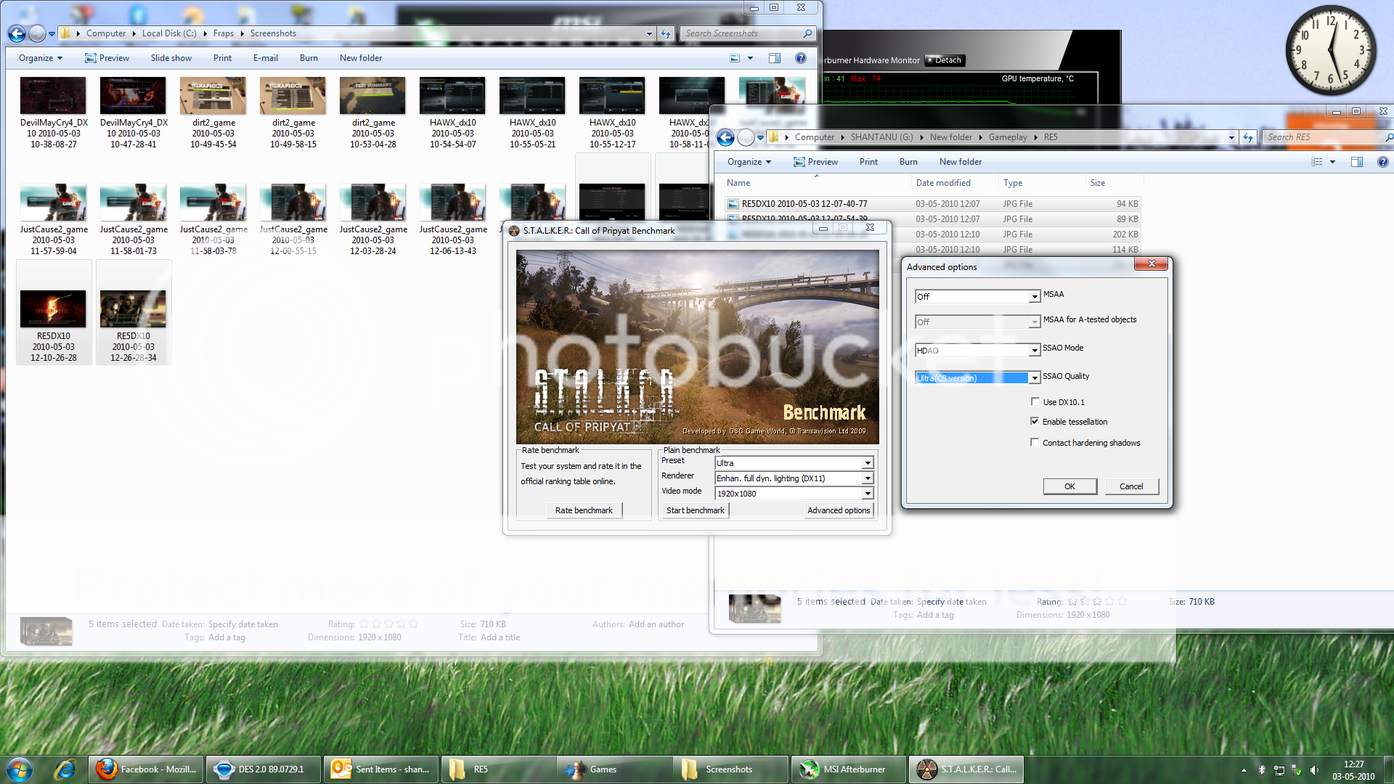Open SSAO Quality dropdown
Image resolution: width=1394 pixels, height=784 pixels.
coord(1035,378)
